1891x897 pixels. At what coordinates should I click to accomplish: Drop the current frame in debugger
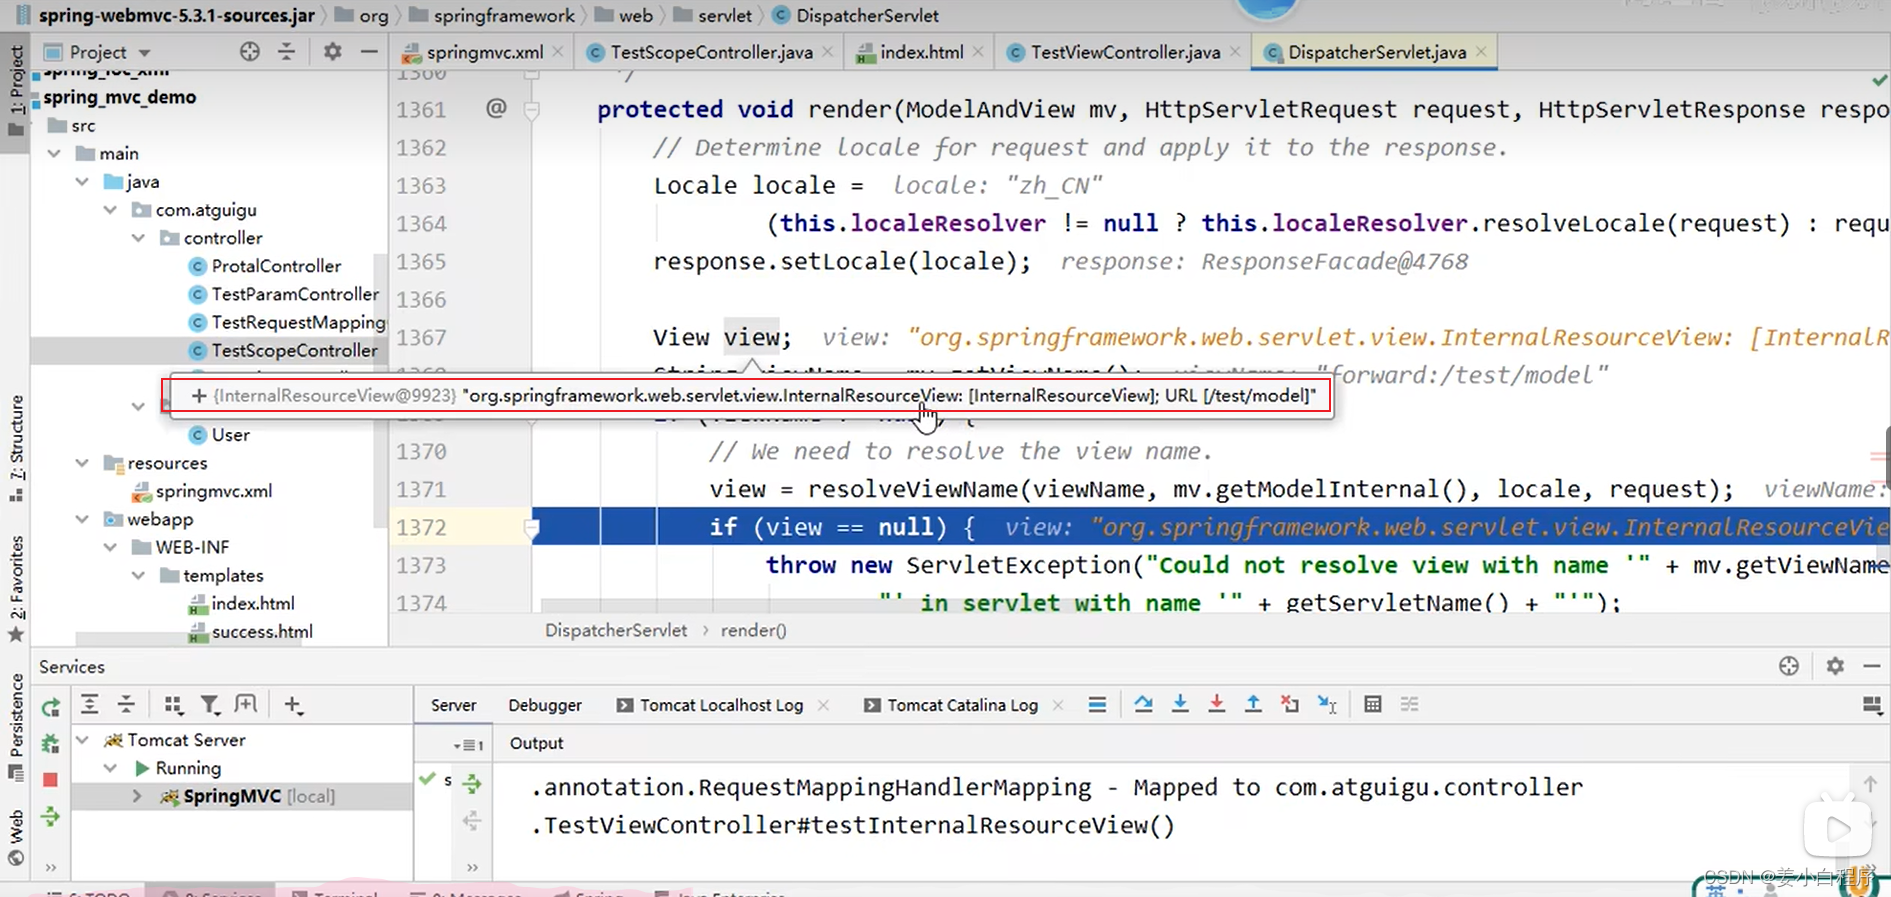[1290, 705]
